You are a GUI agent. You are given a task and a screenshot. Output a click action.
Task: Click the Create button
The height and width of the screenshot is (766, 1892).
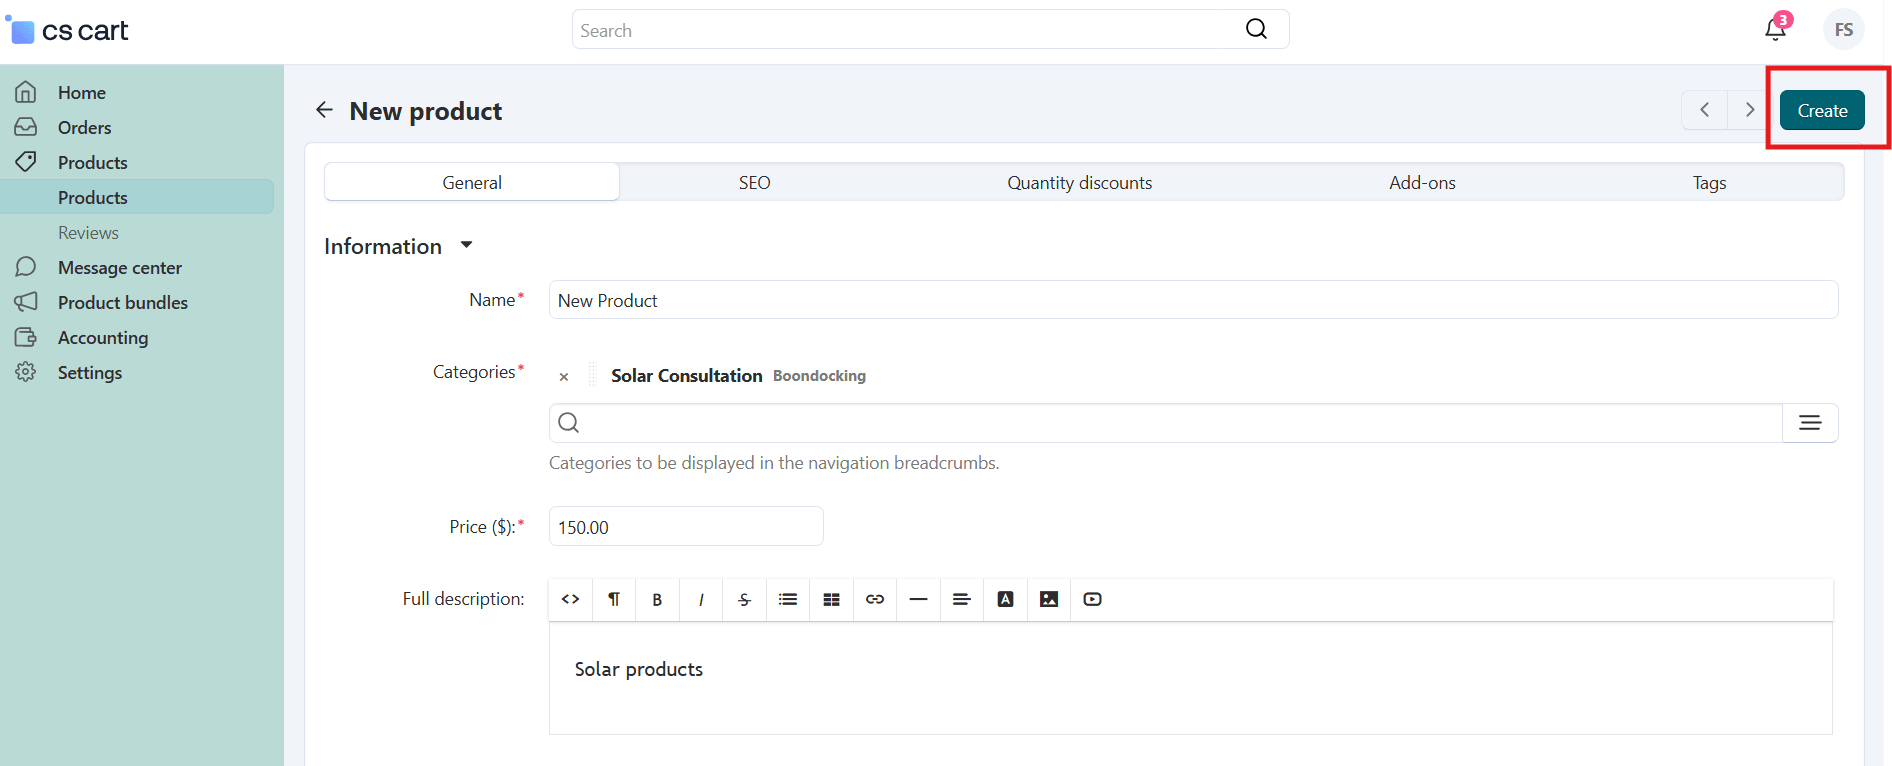click(1821, 111)
